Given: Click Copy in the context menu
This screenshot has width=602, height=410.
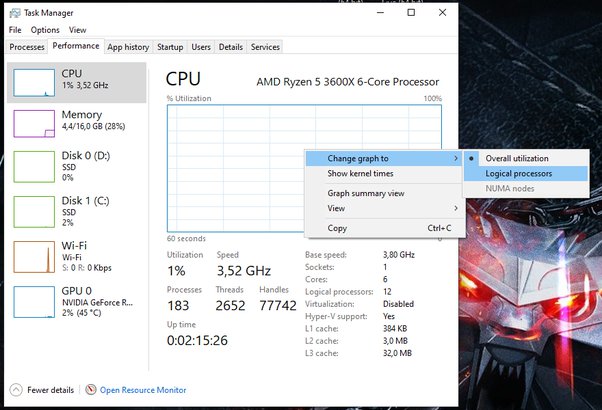Looking at the screenshot, I should (x=337, y=228).
